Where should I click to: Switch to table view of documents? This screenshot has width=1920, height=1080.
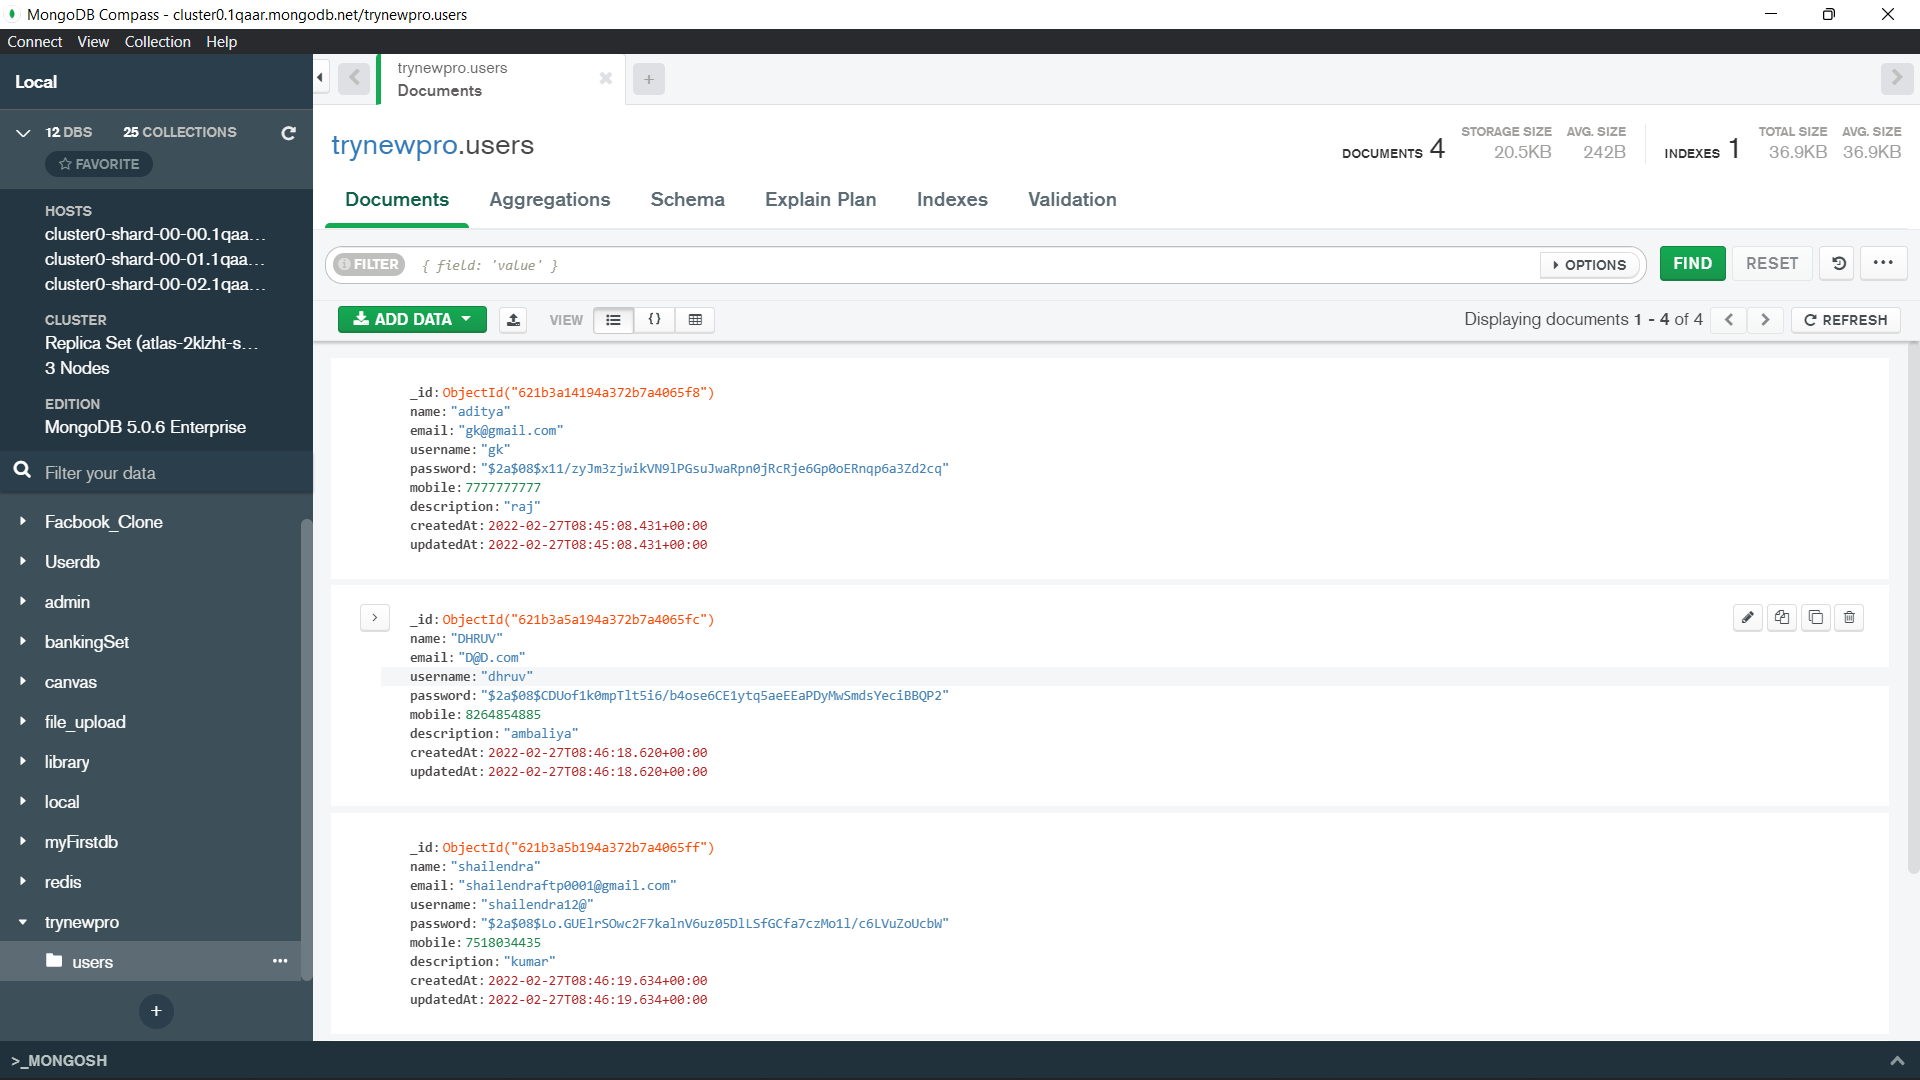click(695, 320)
